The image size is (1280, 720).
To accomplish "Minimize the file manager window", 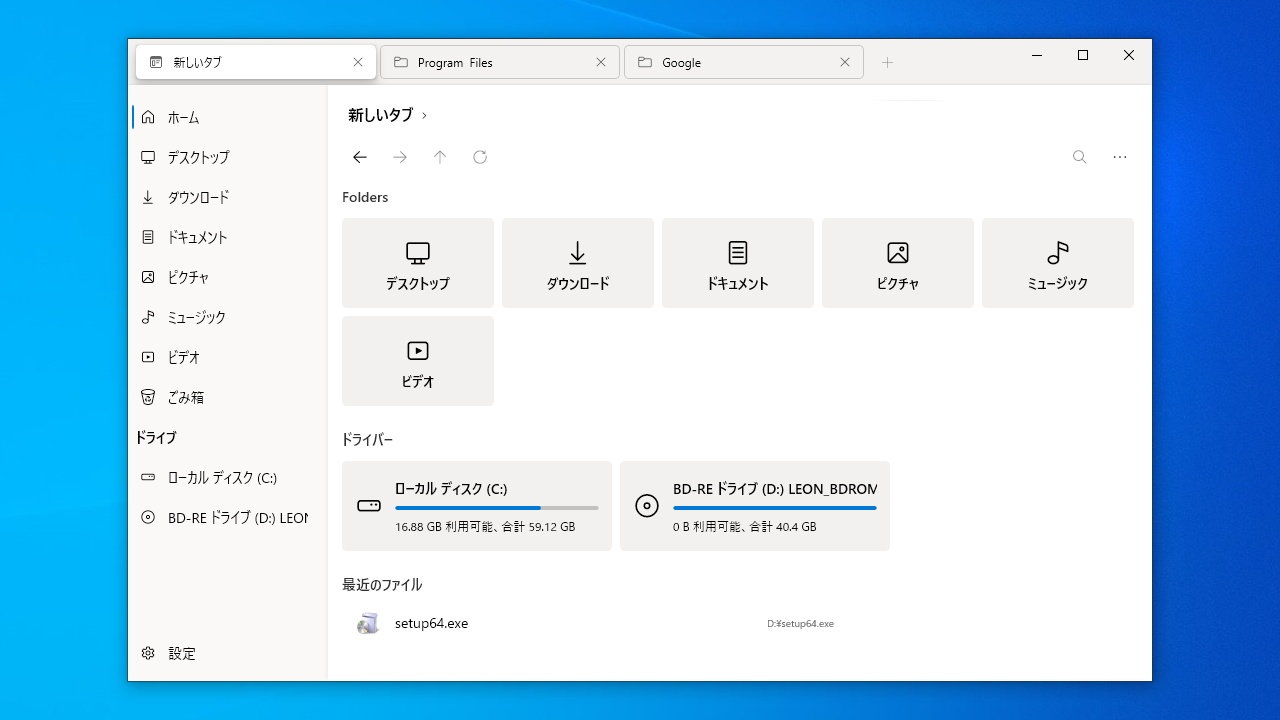I will [1037, 55].
